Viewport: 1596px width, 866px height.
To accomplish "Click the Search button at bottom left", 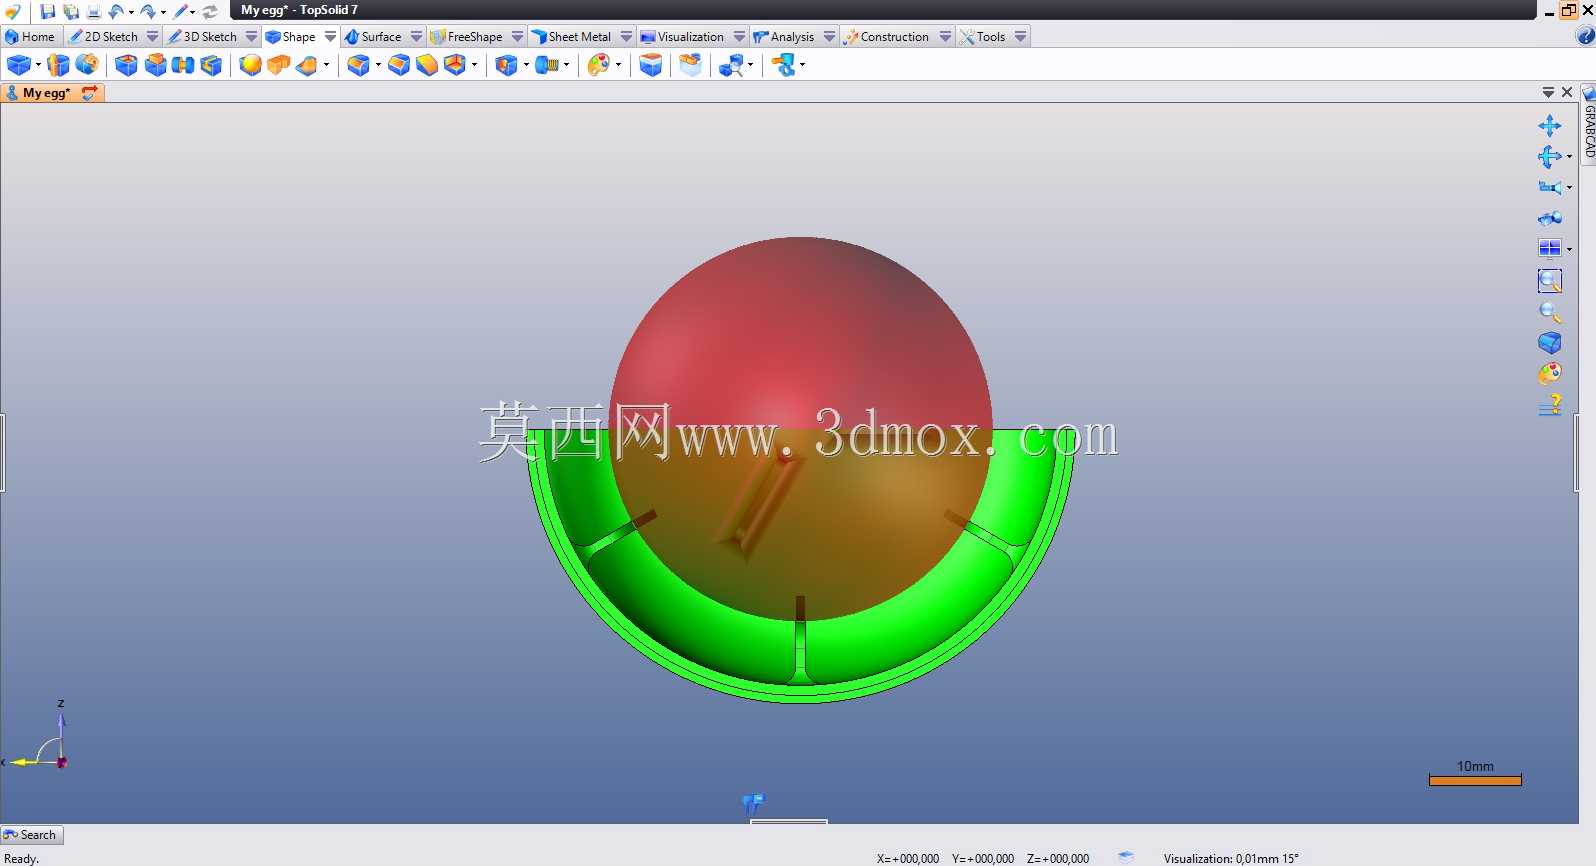I will pyautogui.click(x=31, y=835).
